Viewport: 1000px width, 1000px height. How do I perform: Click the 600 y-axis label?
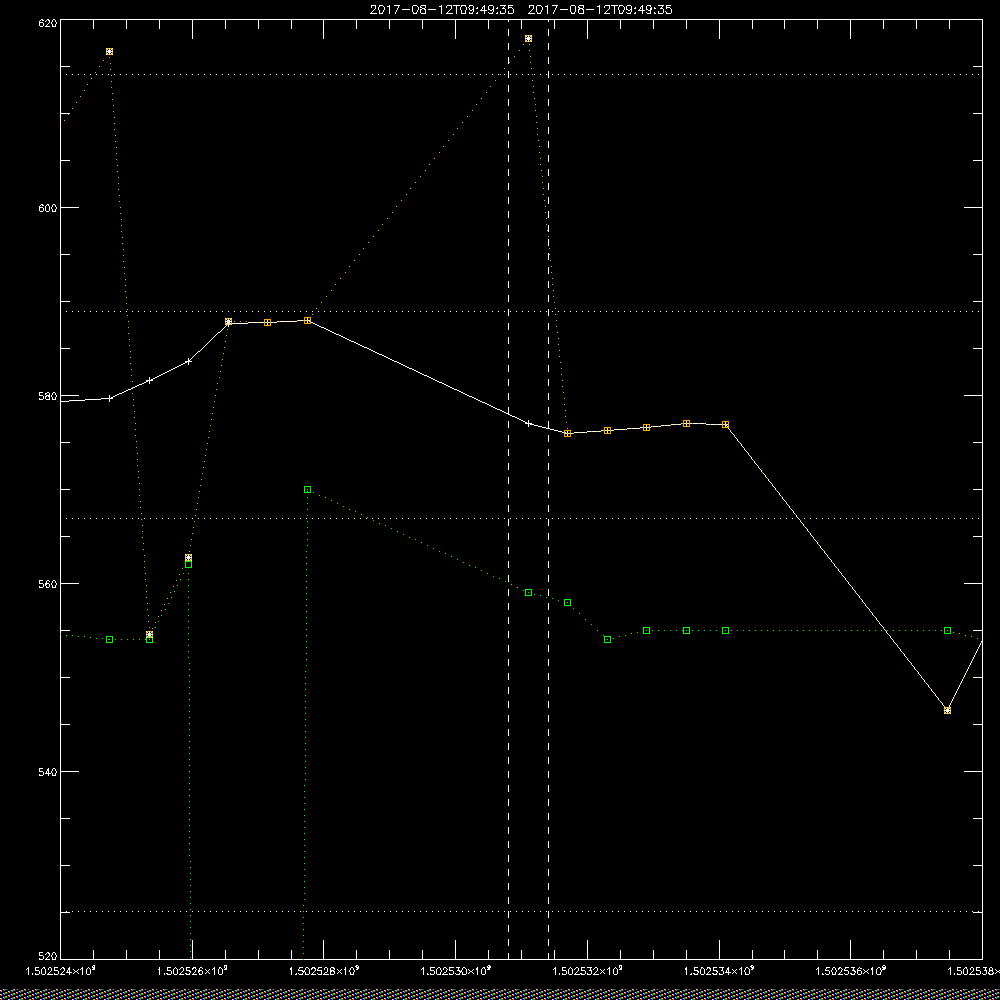[x=48, y=208]
